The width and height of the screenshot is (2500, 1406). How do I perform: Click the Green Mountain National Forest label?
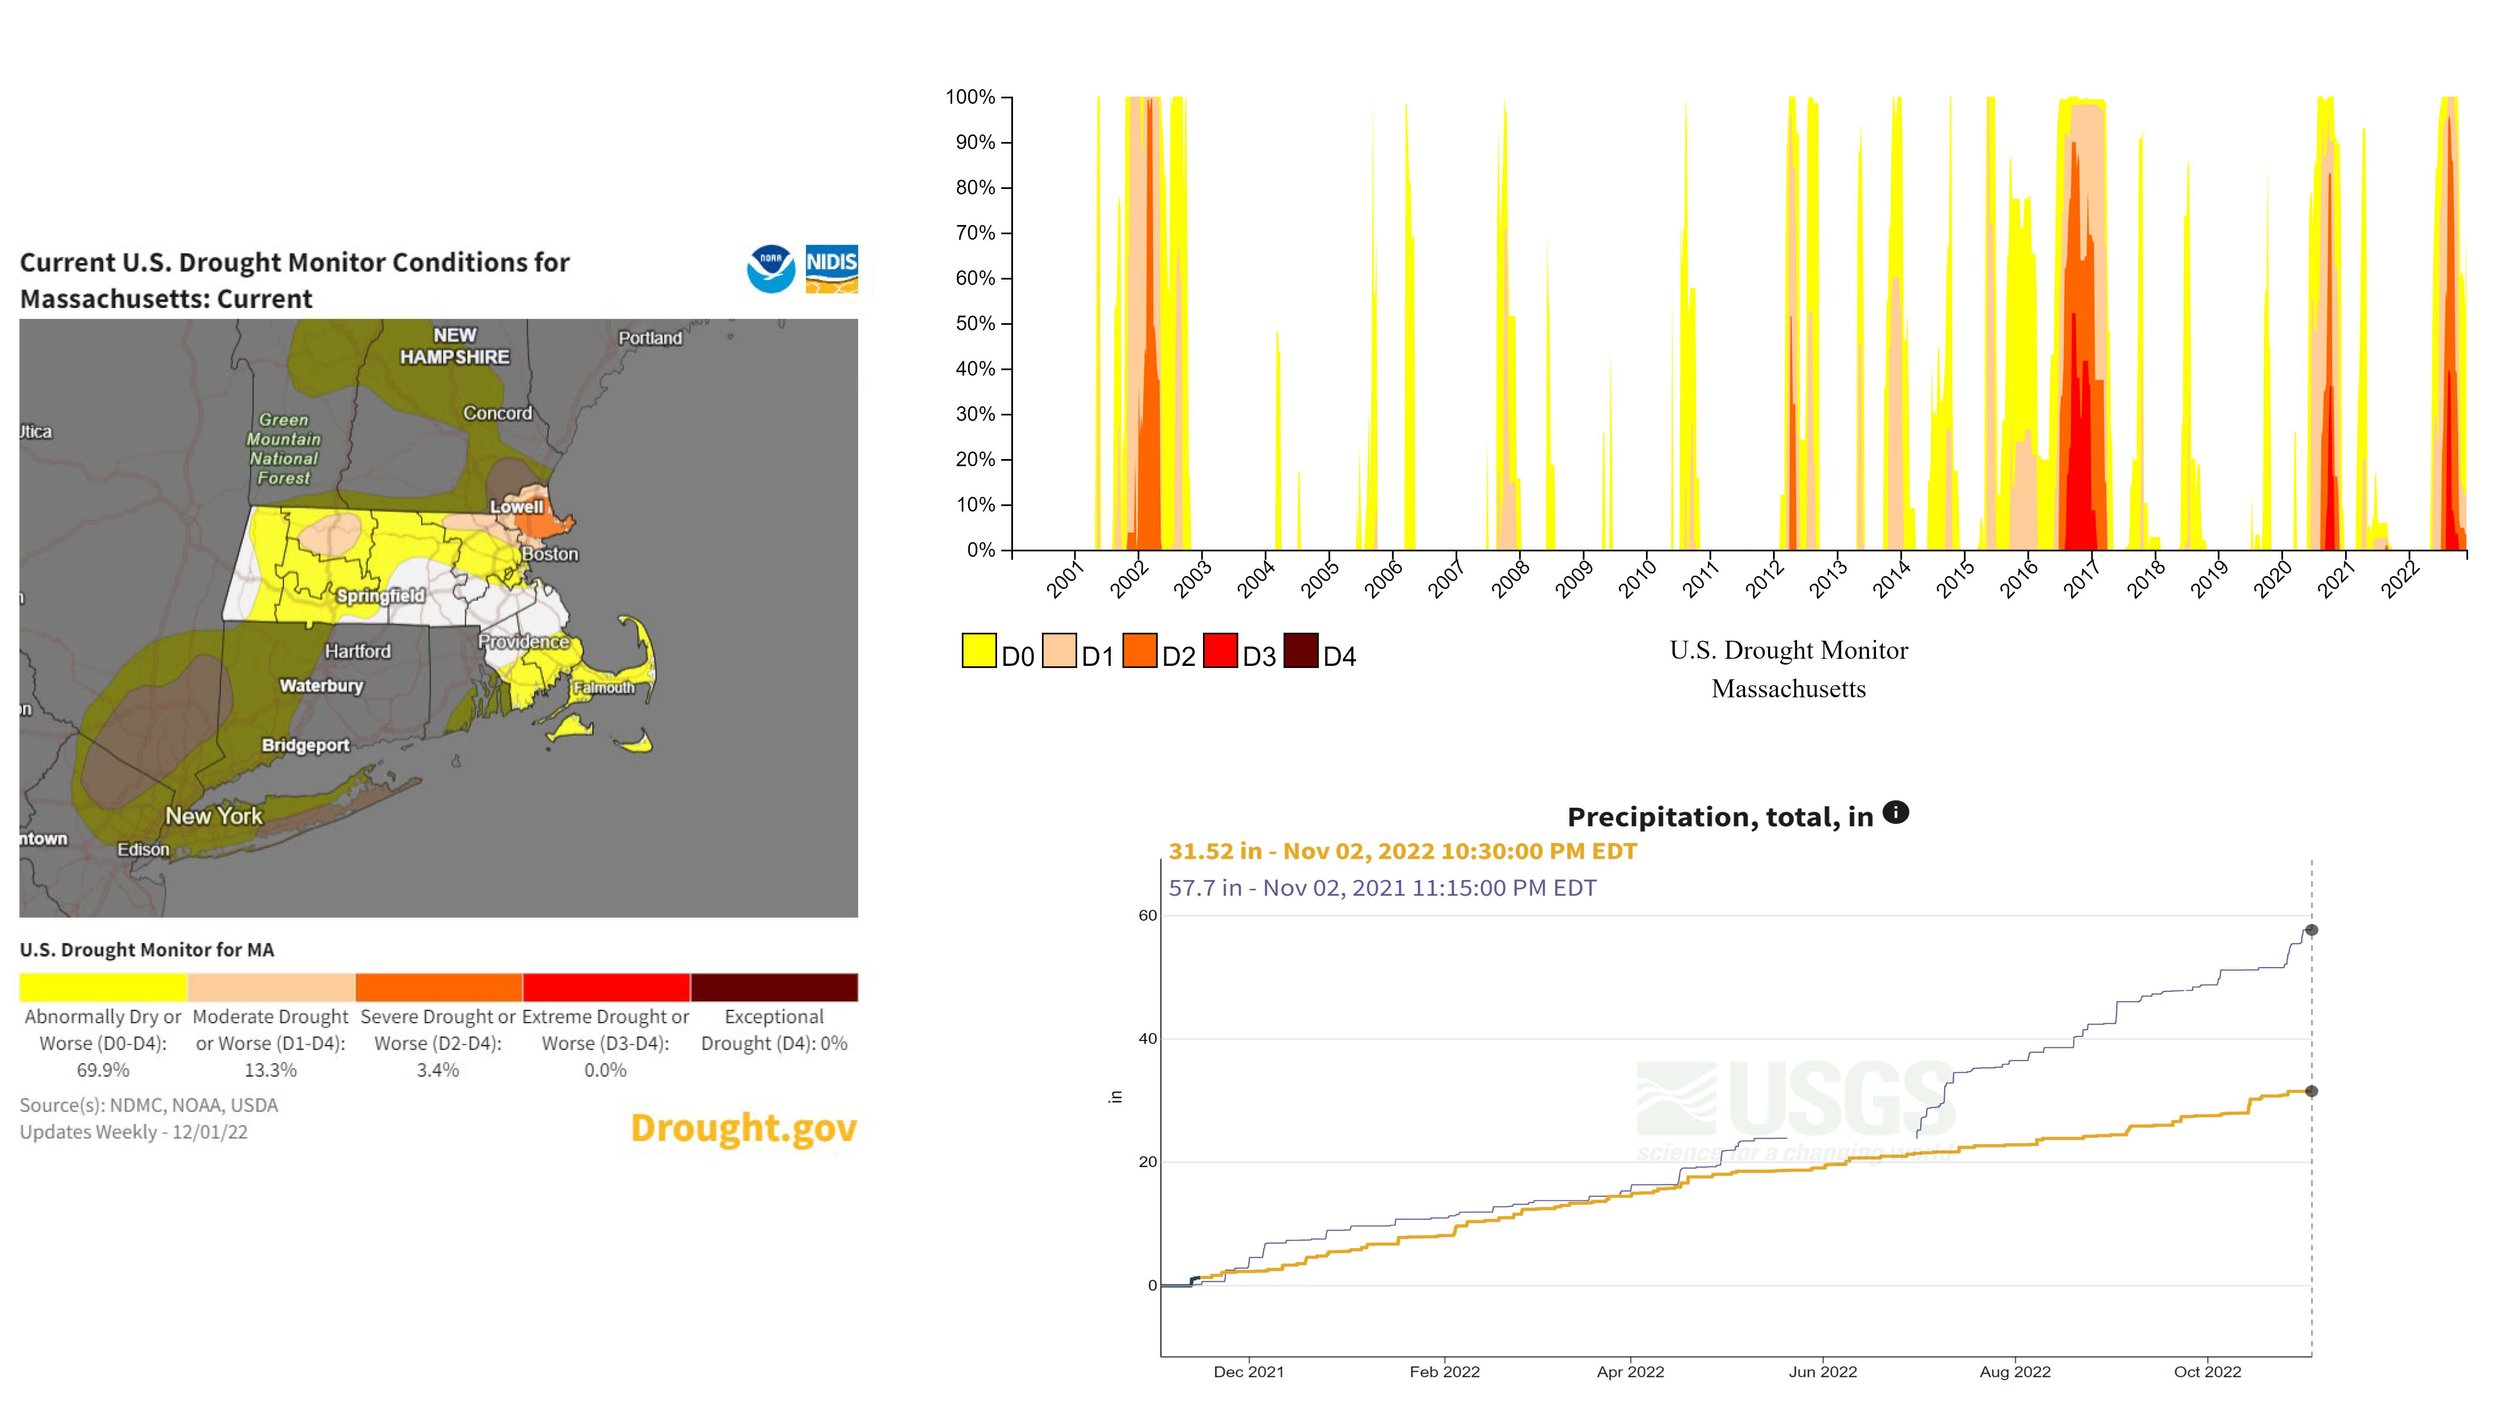pyautogui.click(x=284, y=449)
